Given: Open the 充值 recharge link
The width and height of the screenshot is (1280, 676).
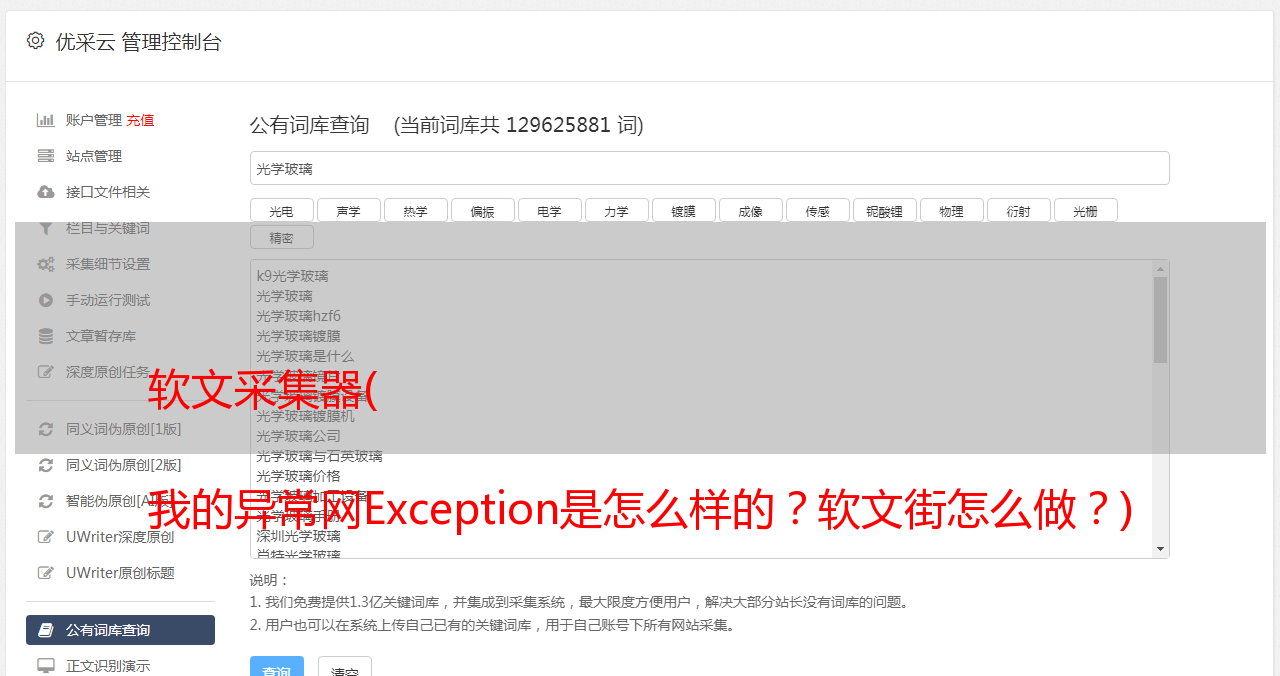Looking at the screenshot, I should tap(140, 120).
